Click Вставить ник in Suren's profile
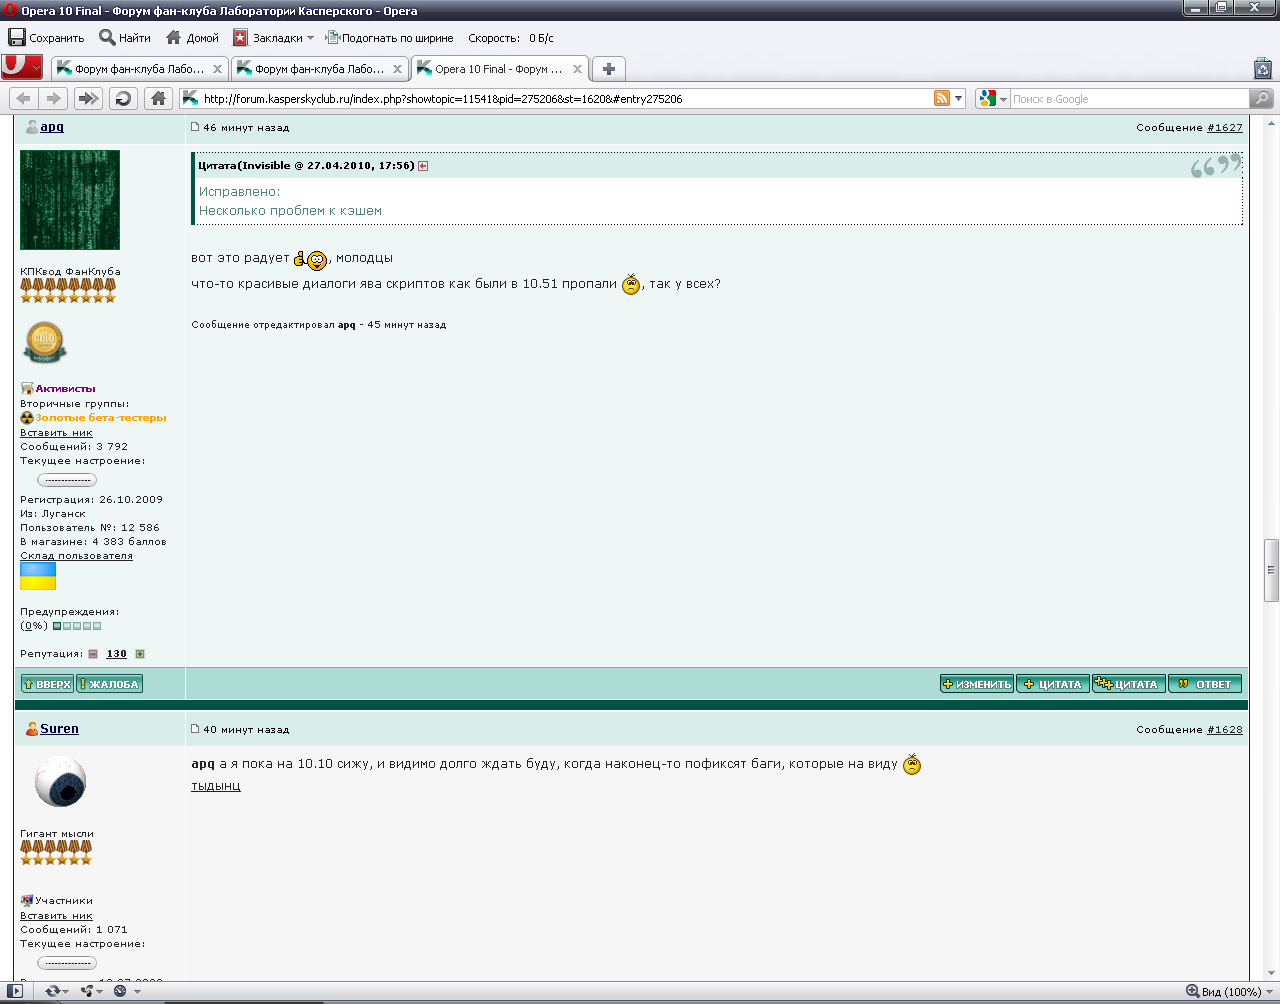The height and width of the screenshot is (1004, 1280). (56, 916)
